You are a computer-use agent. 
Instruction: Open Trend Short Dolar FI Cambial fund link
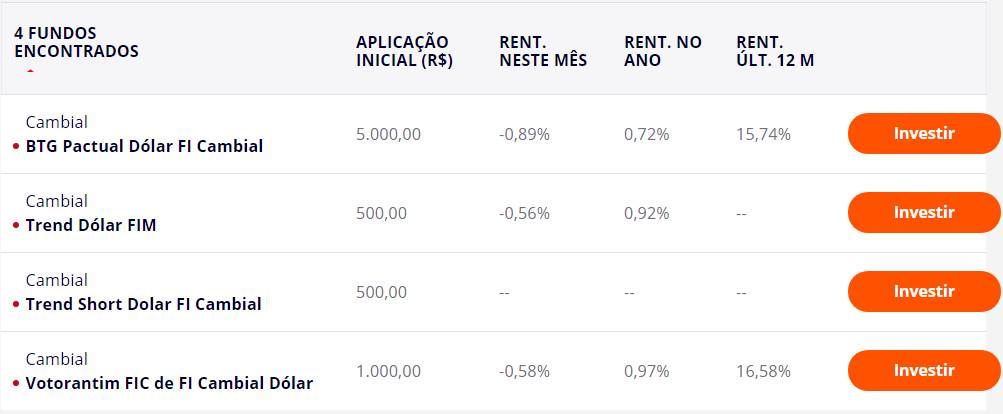[143, 303]
